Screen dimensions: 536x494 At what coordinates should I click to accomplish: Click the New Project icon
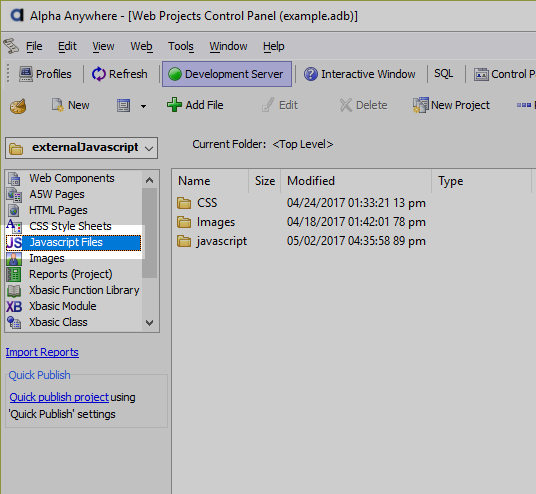(420, 105)
